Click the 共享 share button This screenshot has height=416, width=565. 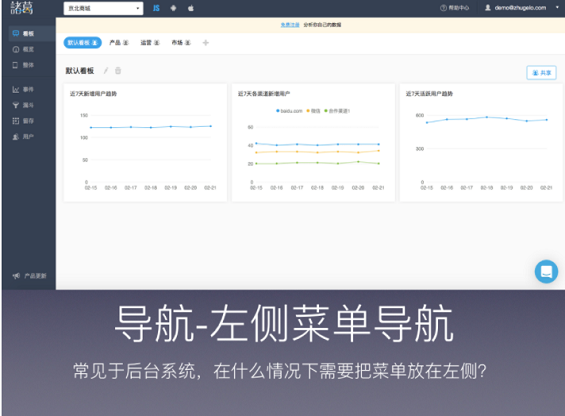tap(541, 72)
